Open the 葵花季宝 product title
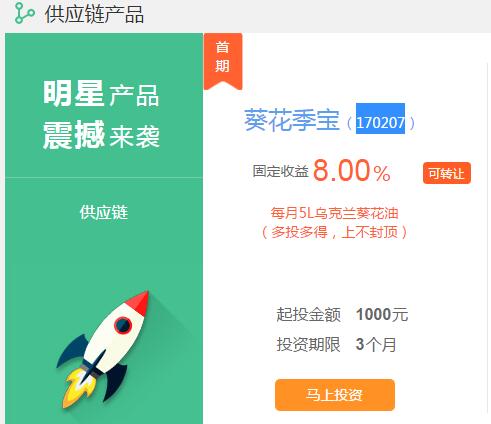The height and width of the screenshot is (424, 491). [292, 120]
